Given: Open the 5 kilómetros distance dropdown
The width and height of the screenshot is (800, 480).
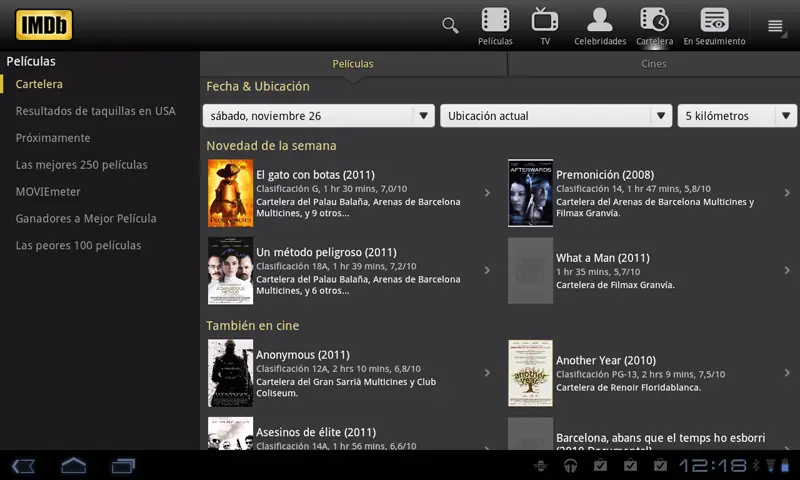Looking at the screenshot, I should click(737, 116).
